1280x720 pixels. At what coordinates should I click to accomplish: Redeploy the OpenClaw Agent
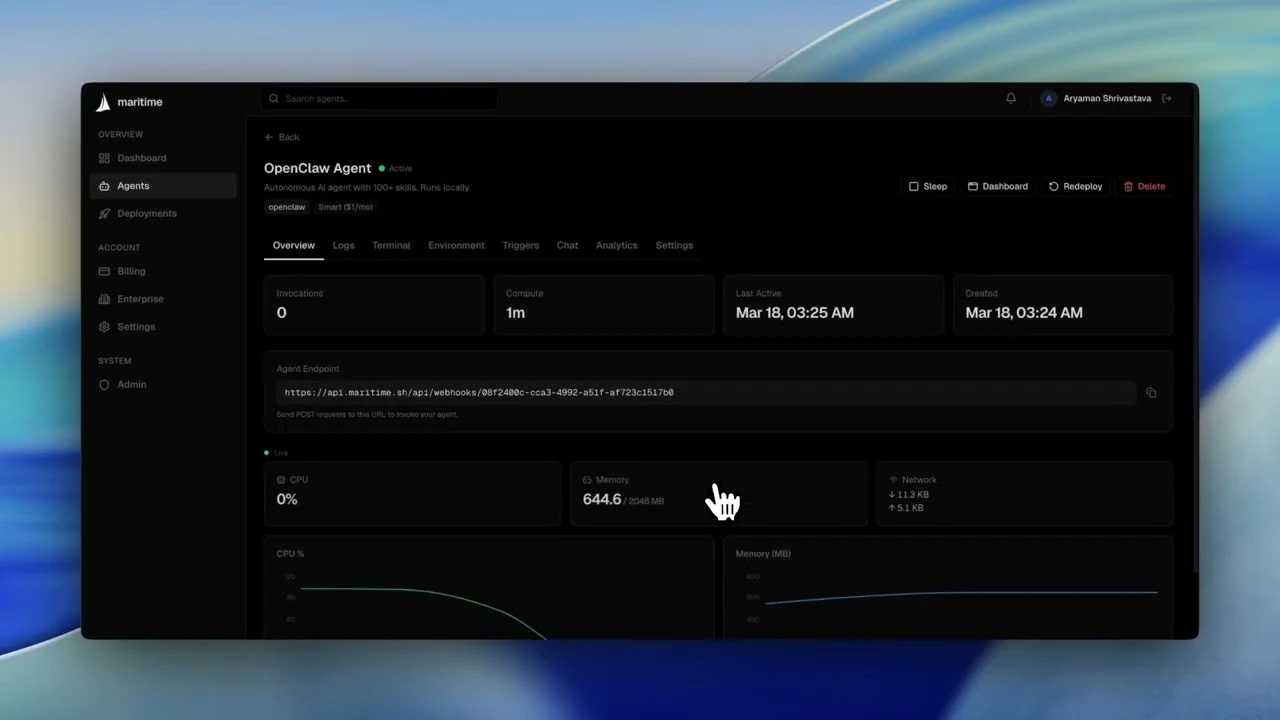point(1076,186)
